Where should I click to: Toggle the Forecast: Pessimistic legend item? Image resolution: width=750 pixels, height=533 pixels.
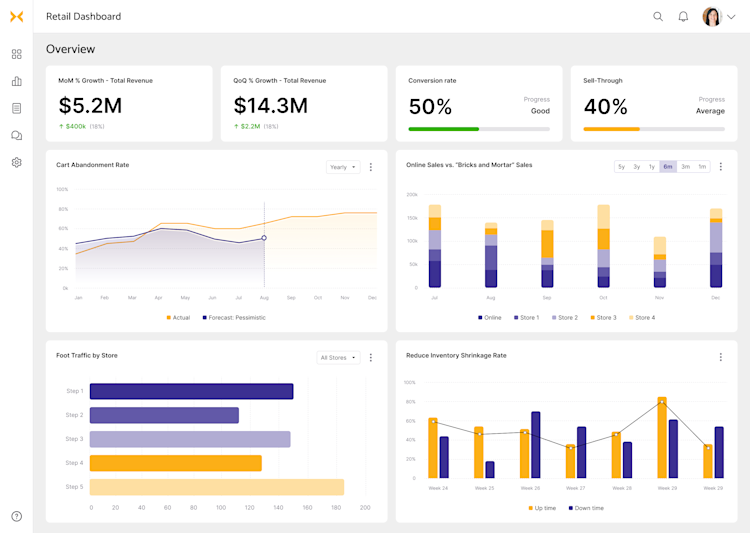234,318
